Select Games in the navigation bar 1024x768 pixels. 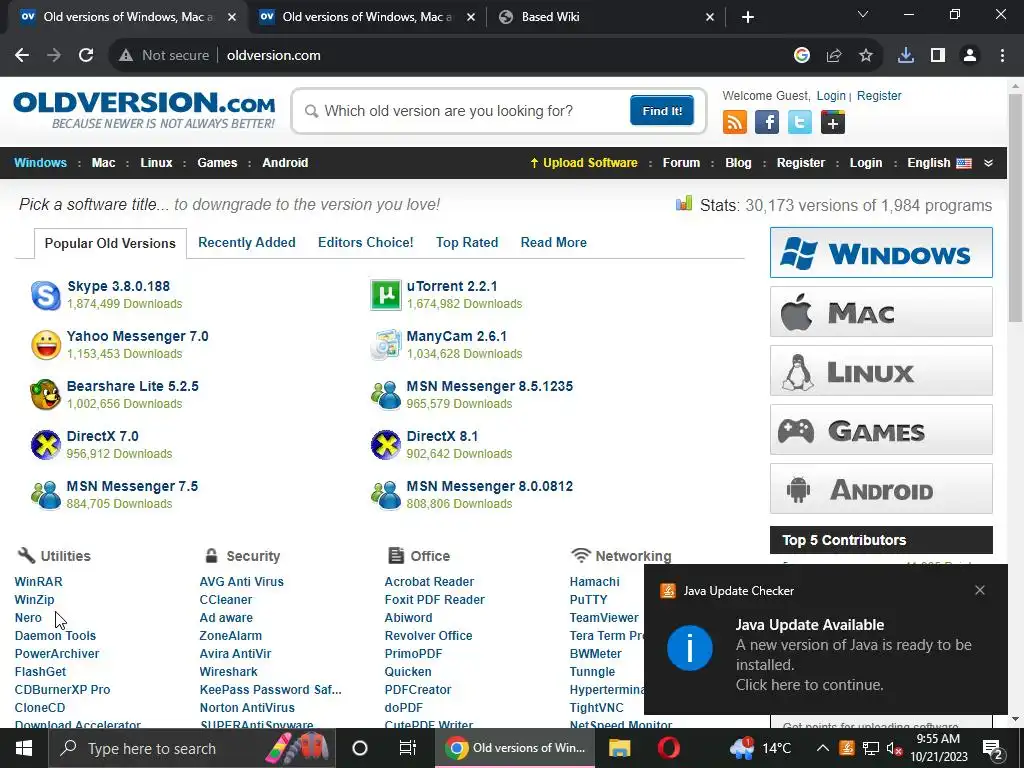click(x=217, y=163)
